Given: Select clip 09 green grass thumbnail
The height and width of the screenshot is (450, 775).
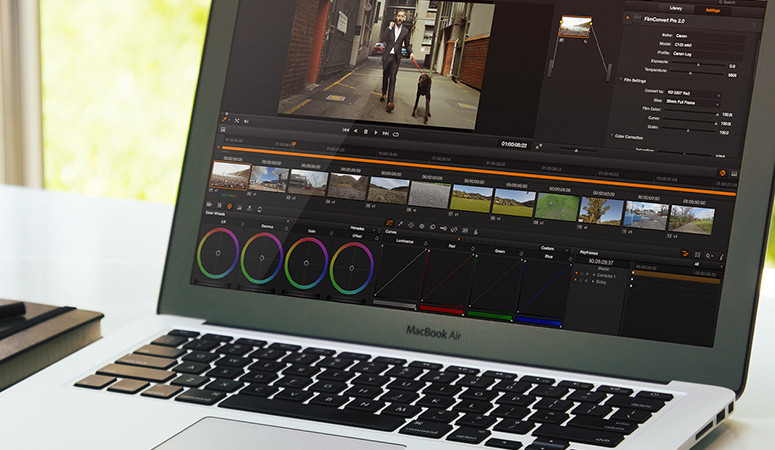Looking at the screenshot, I should (557, 207).
